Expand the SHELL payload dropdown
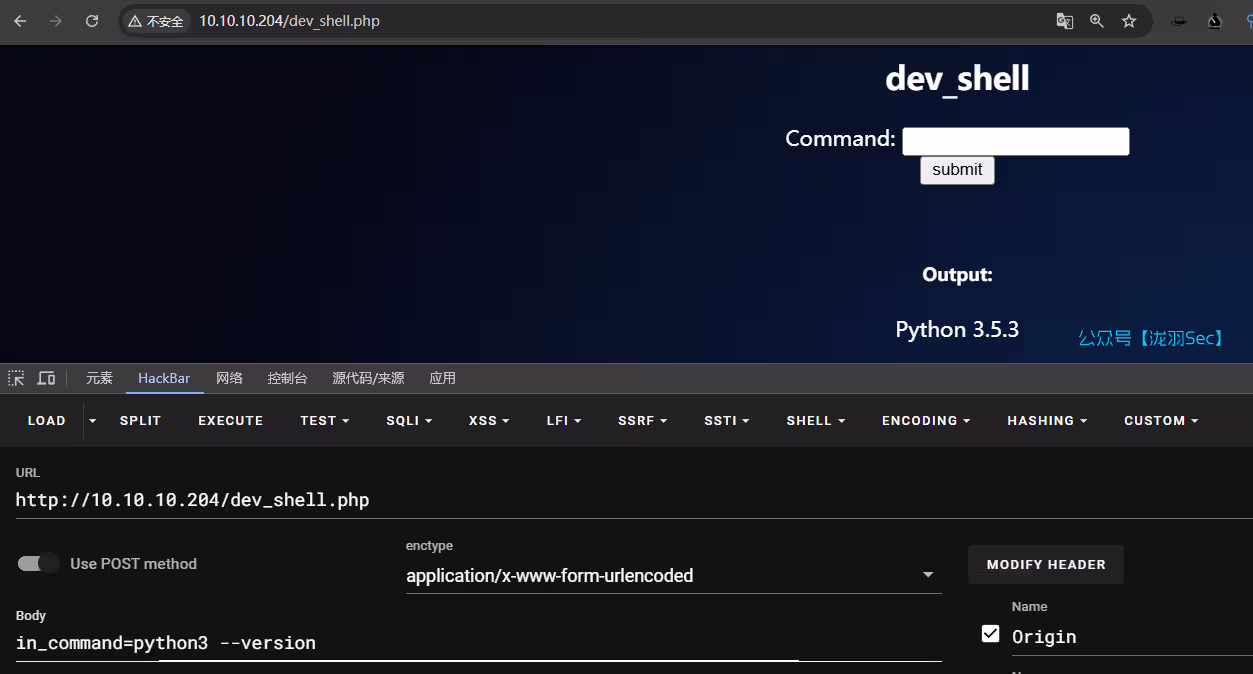 (x=815, y=420)
